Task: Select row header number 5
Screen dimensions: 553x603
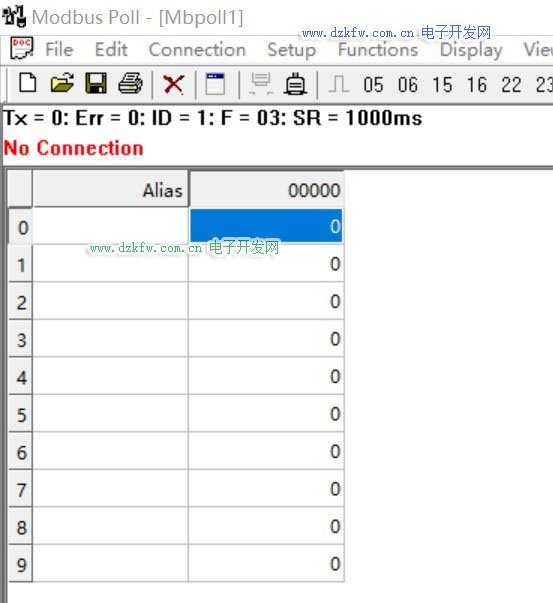Action: pyautogui.click(x=21, y=414)
